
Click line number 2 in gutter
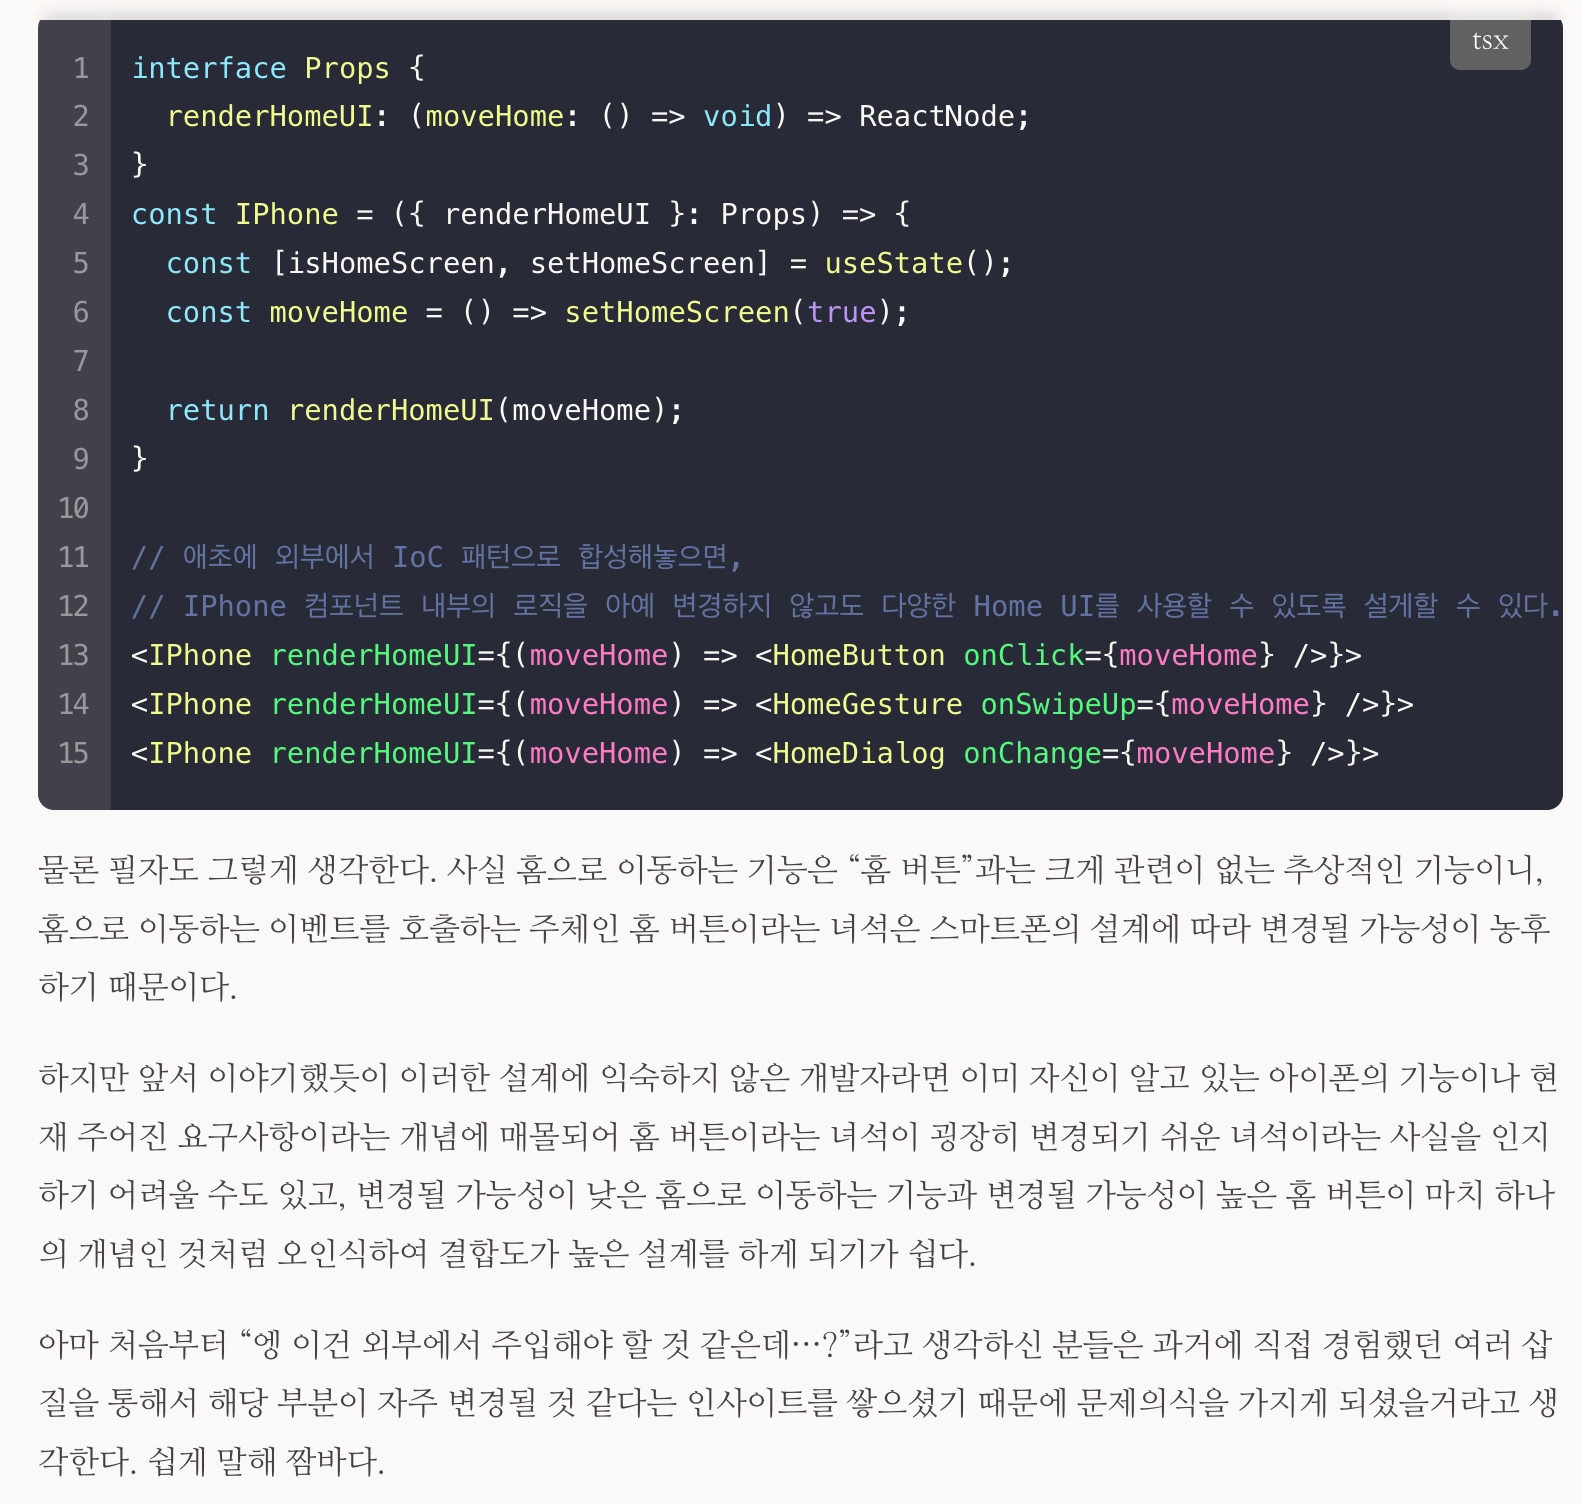(x=81, y=116)
